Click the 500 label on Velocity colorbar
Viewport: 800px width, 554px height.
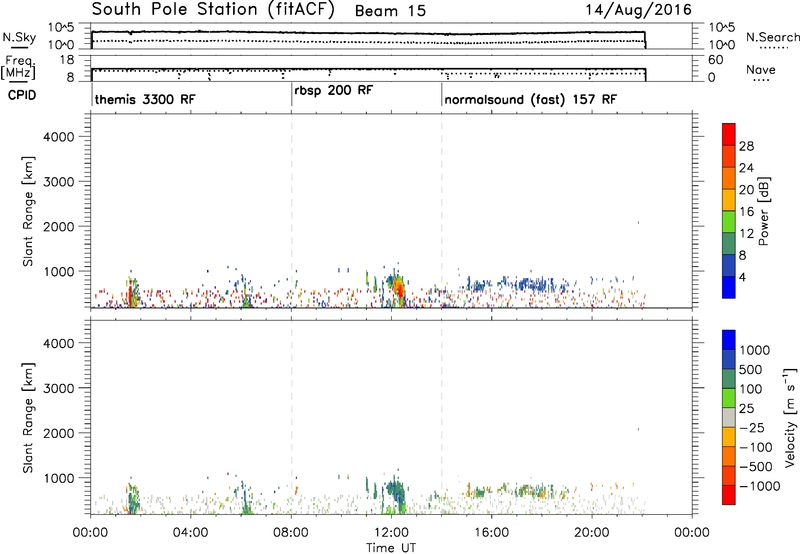click(750, 370)
